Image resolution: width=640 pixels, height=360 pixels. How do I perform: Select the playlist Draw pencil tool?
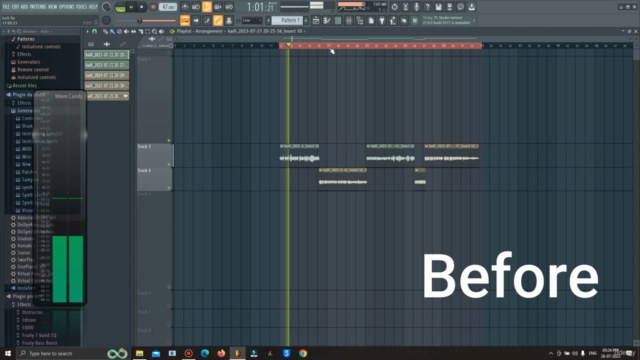(105, 31)
